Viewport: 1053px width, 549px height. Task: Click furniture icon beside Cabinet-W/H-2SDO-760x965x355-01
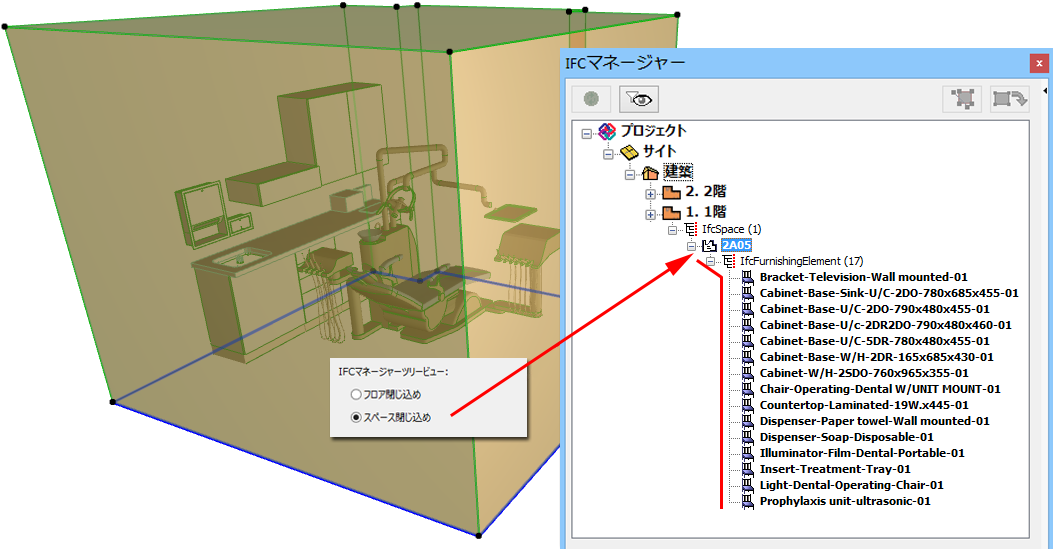(x=747, y=373)
